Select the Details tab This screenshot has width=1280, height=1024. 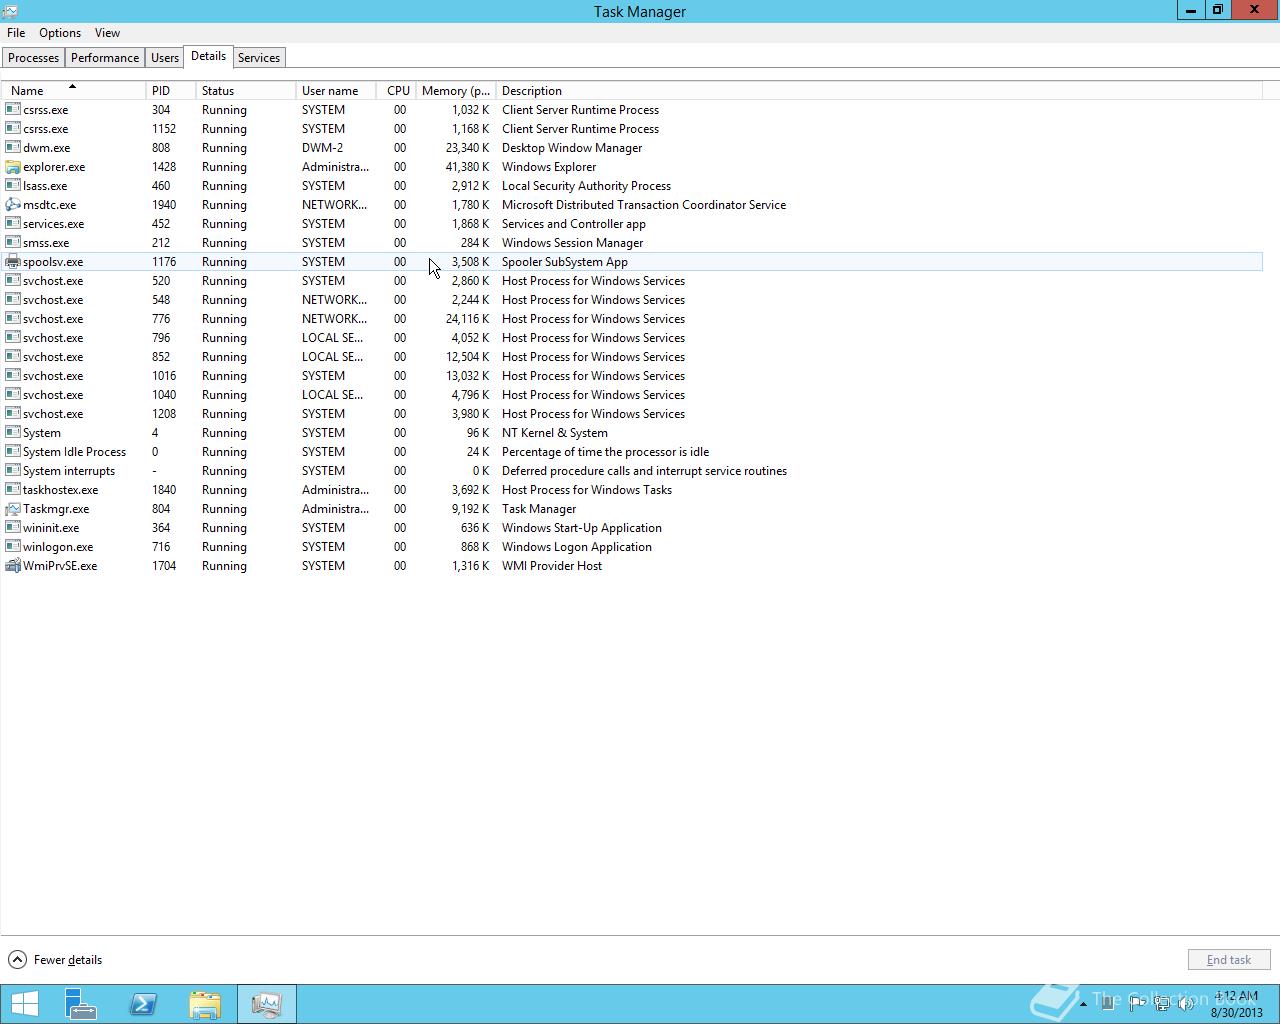208,56
